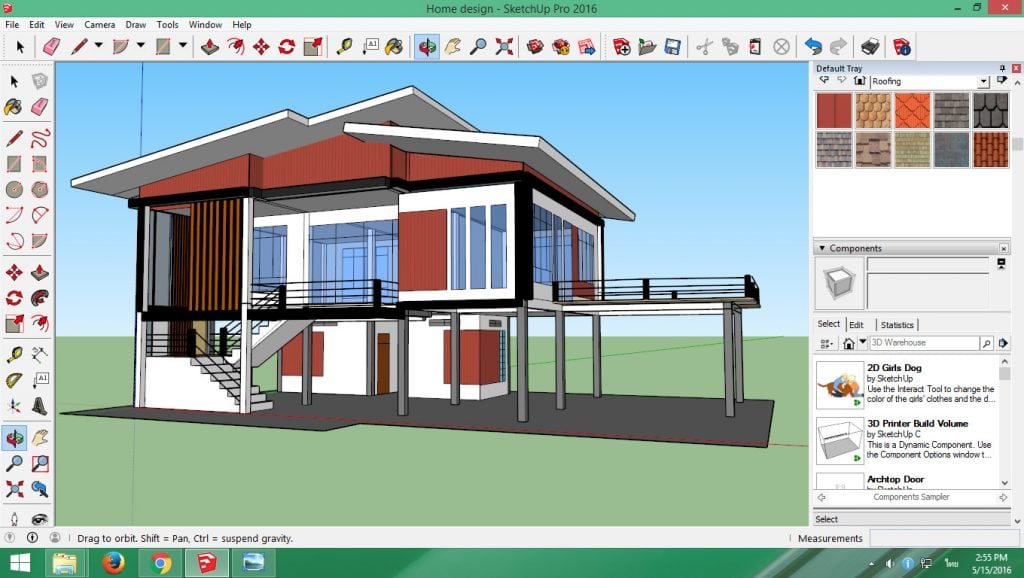Open the home navigation dropdown arrow

point(863,342)
